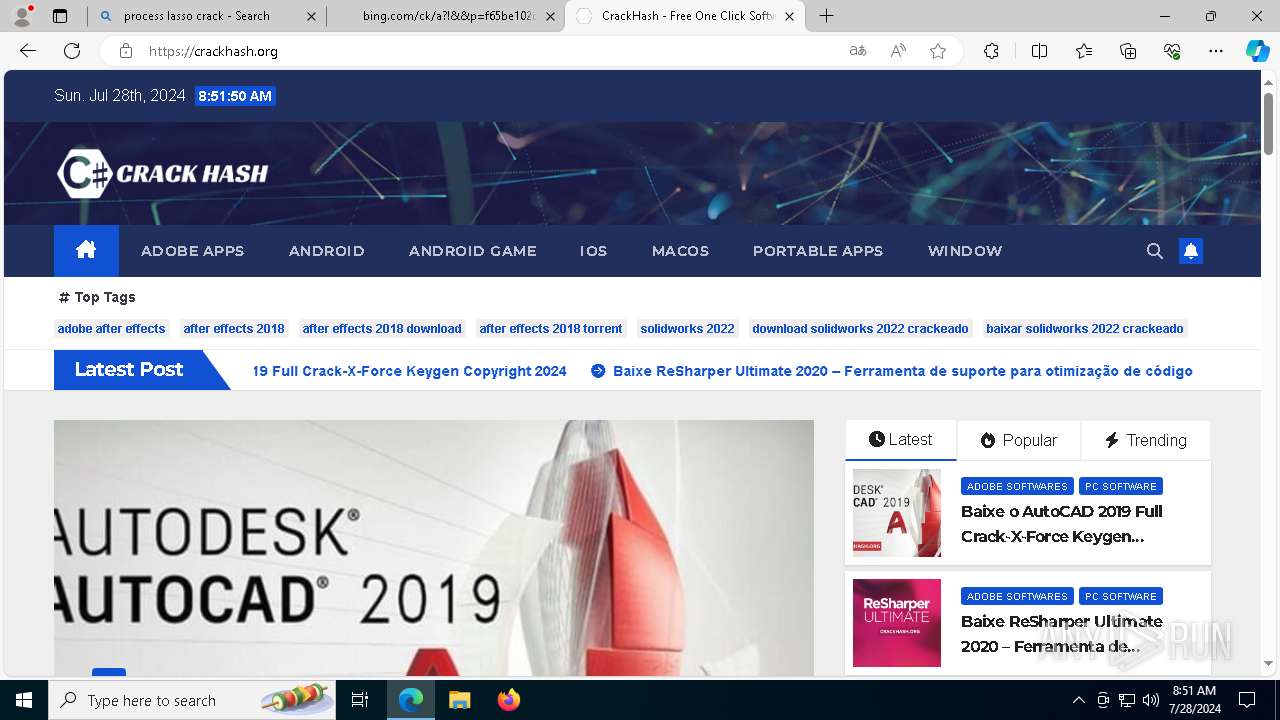Open Task View on the taskbar
The width and height of the screenshot is (1280, 720).
pyautogui.click(x=360, y=700)
